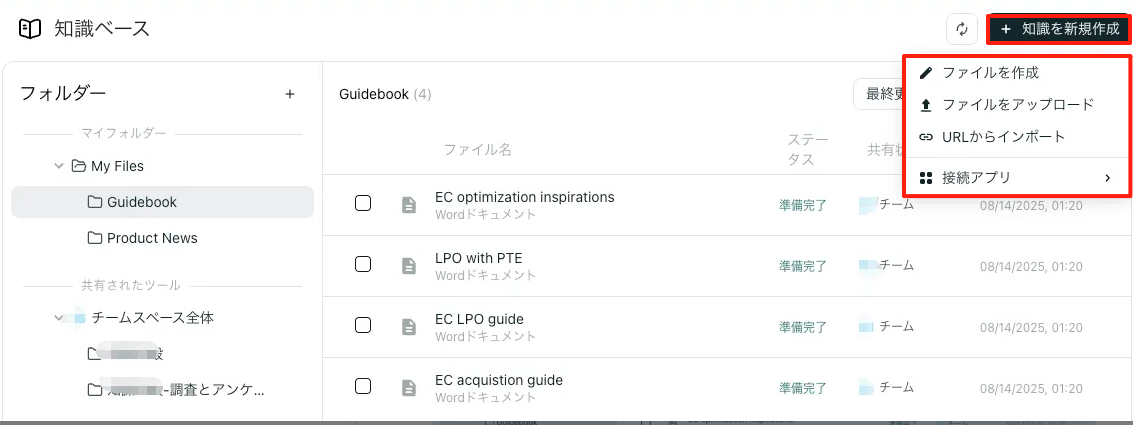Tick the EC LPO guide checkbox

(363, 325)
